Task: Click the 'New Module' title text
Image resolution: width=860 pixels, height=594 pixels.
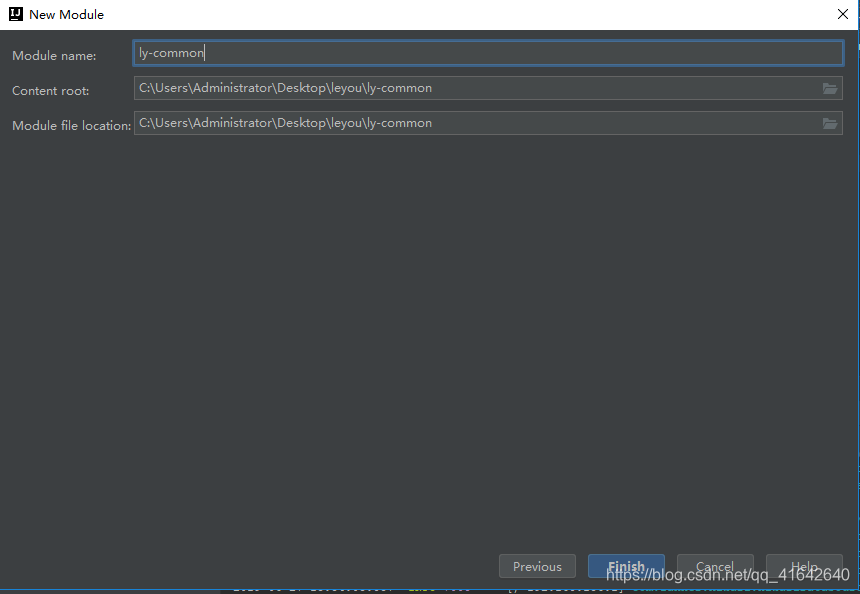Action: pos(66,15)
